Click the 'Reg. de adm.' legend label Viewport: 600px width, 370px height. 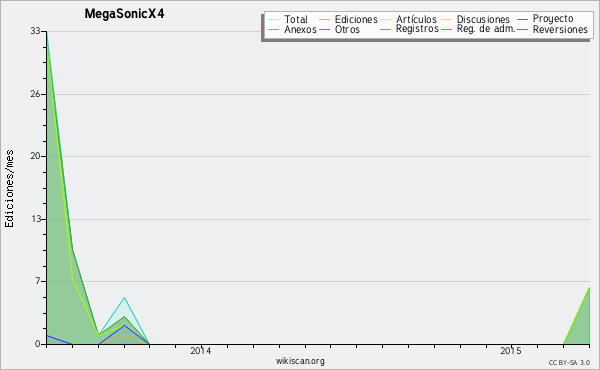tap(486, 29)
